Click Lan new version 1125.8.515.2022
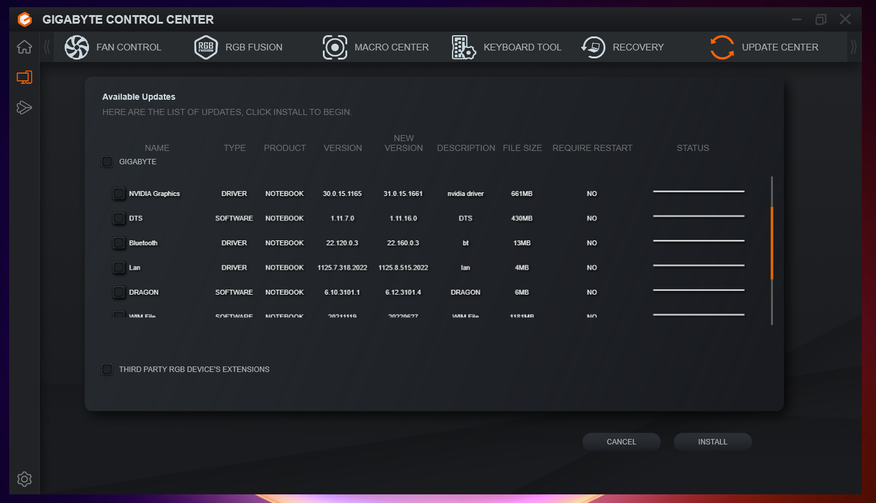The image size is (876, 503). coord(403,268)
